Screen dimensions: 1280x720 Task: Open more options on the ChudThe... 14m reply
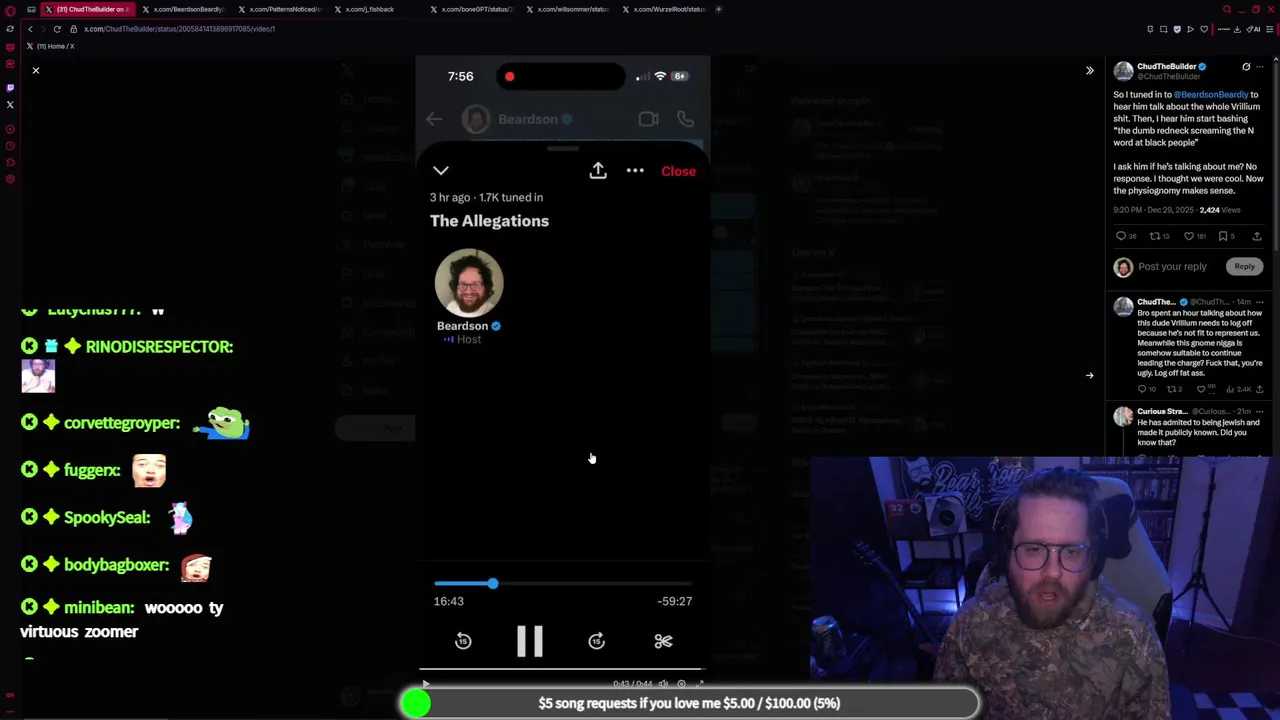coord(1260,302)
